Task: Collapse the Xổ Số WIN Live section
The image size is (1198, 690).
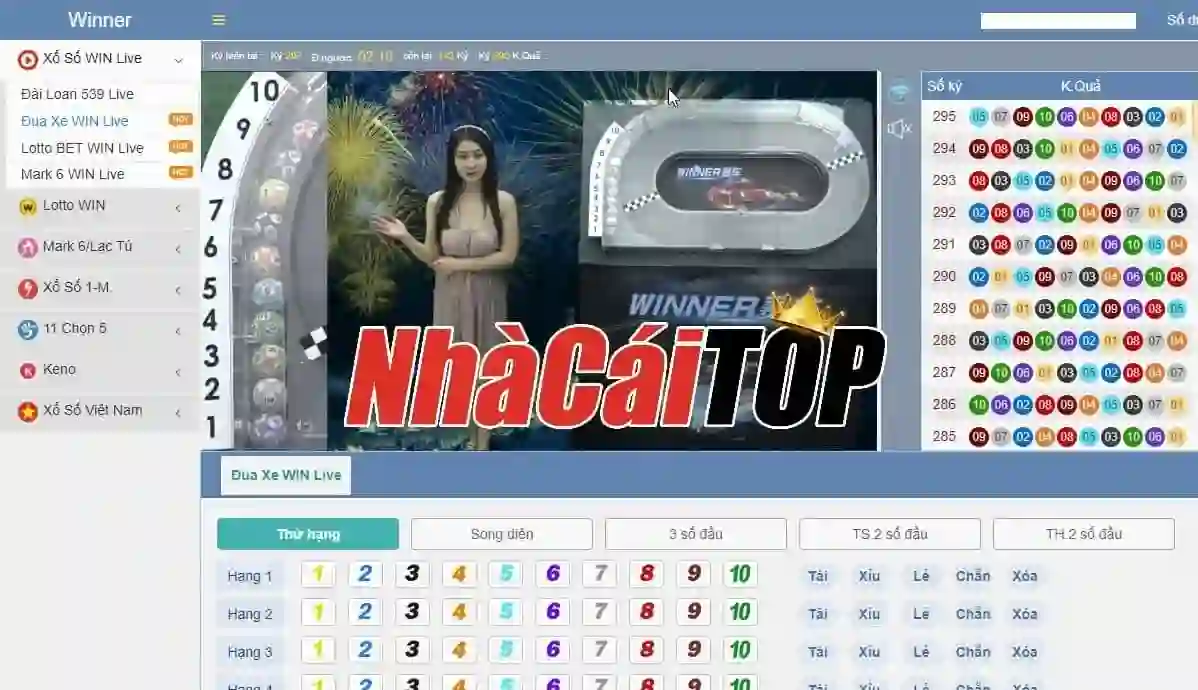Action: point(179,60)
